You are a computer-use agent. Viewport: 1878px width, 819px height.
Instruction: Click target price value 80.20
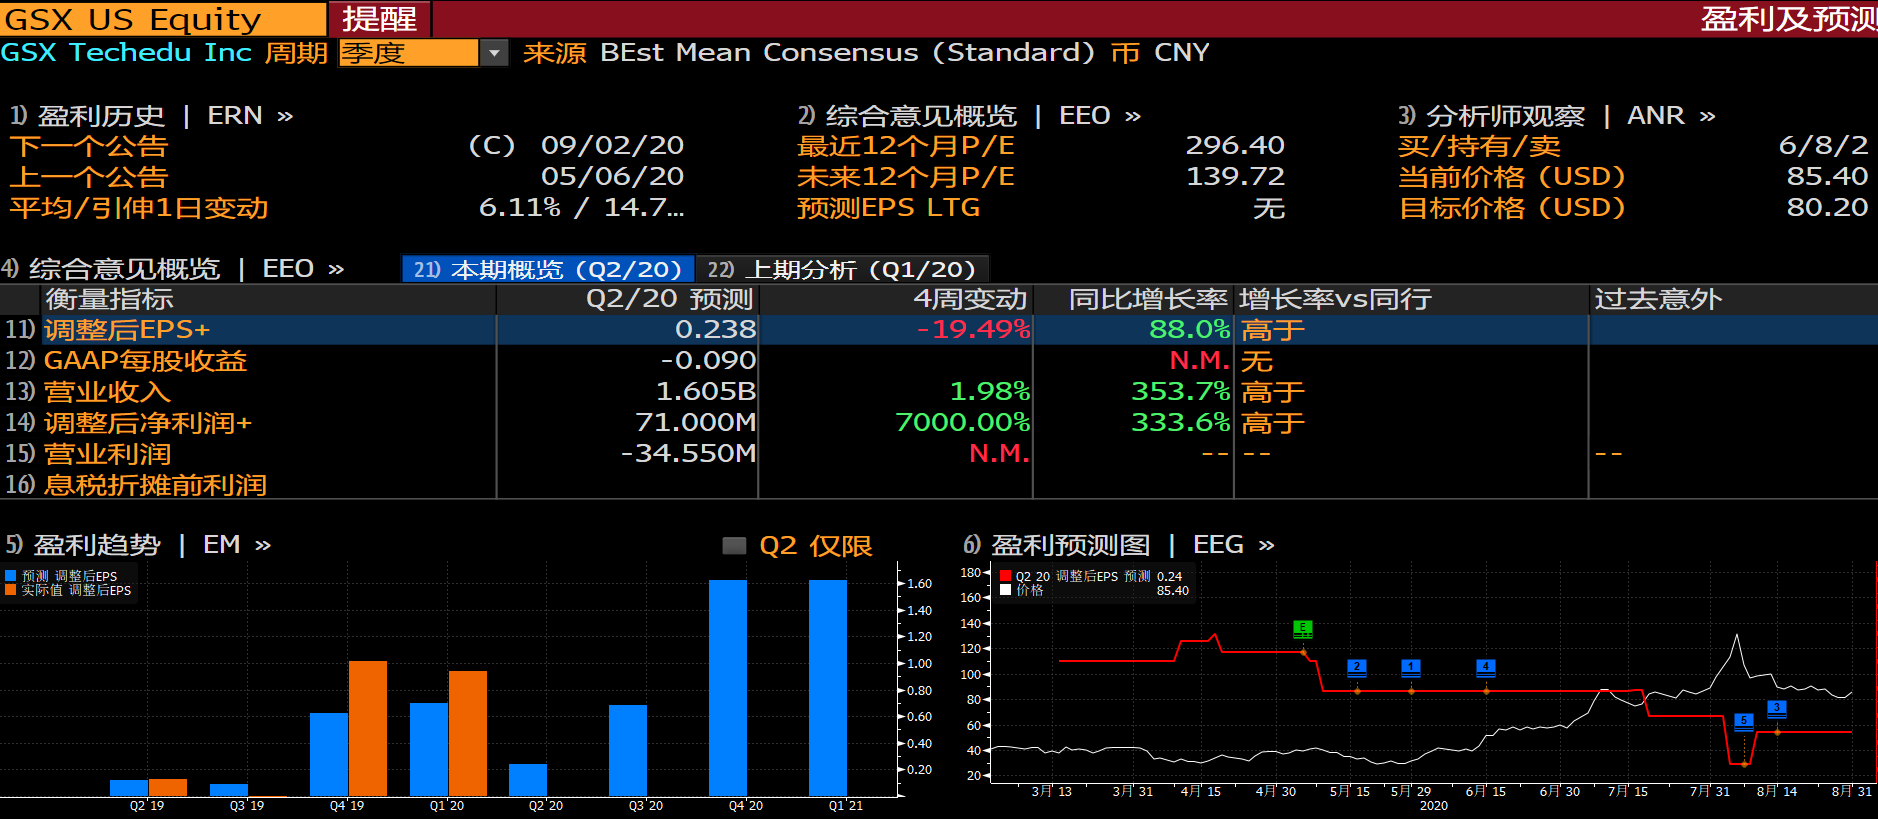point(1828,208)
